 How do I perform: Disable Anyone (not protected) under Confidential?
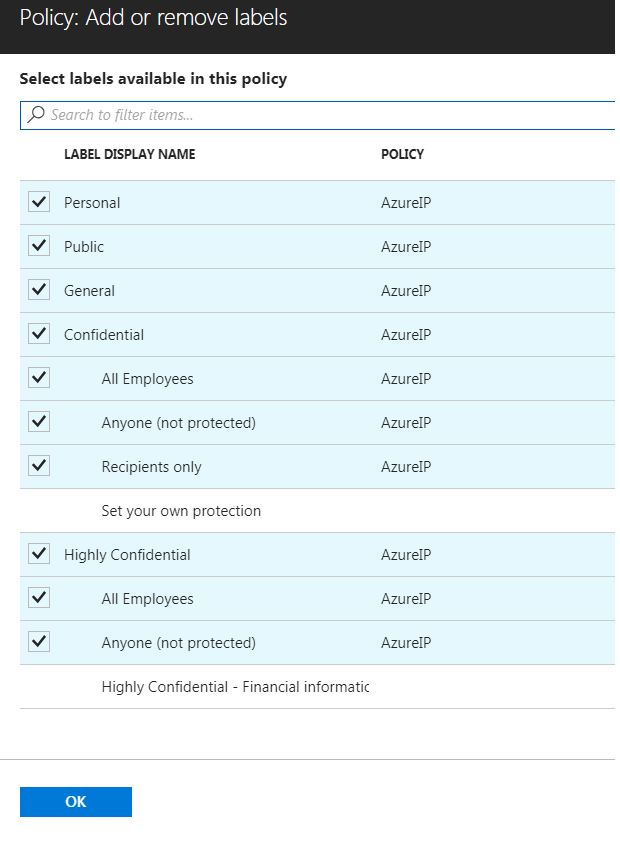click(38, 422)
